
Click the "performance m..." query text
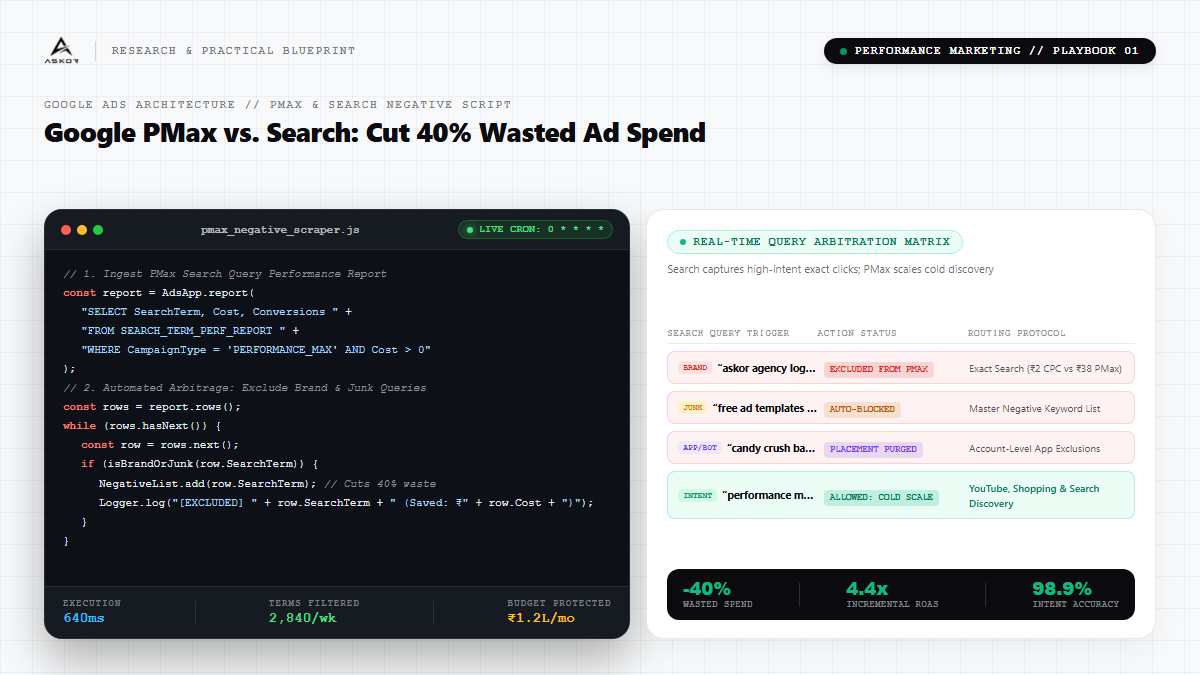pyautogui.click(x=769, y=495)
